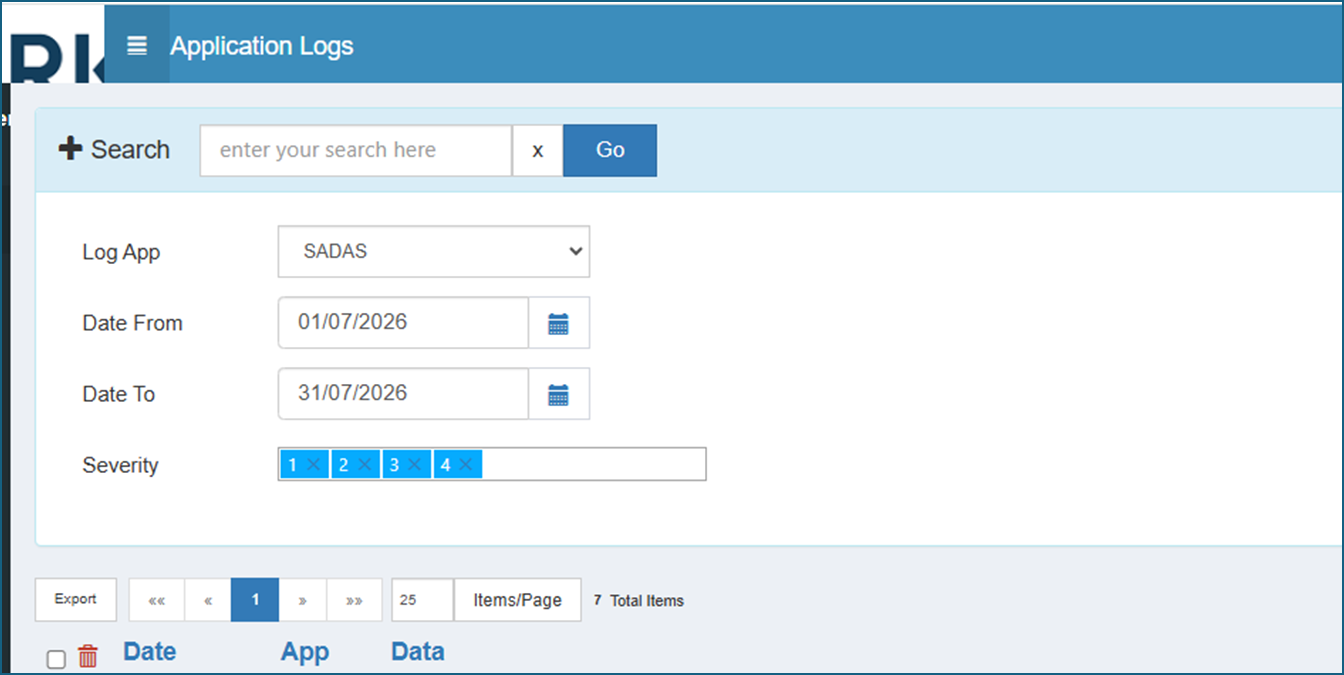
Task: Focus the search text field
Action: [356, 150]
